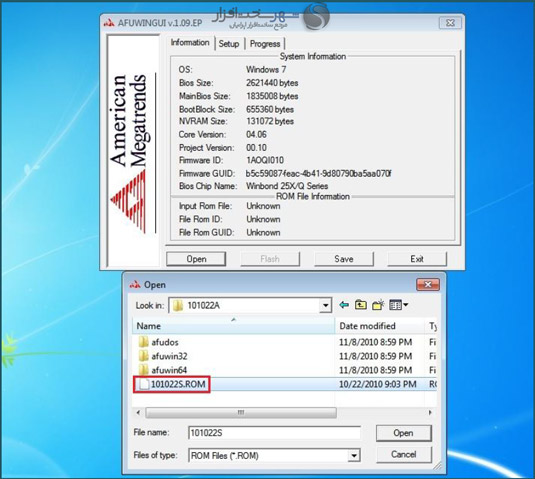Image resolution: width=535 pixels, height=479 pixels.
Task: Click the scrollbar left arrow in file list
Action: (x=138, y=413)
